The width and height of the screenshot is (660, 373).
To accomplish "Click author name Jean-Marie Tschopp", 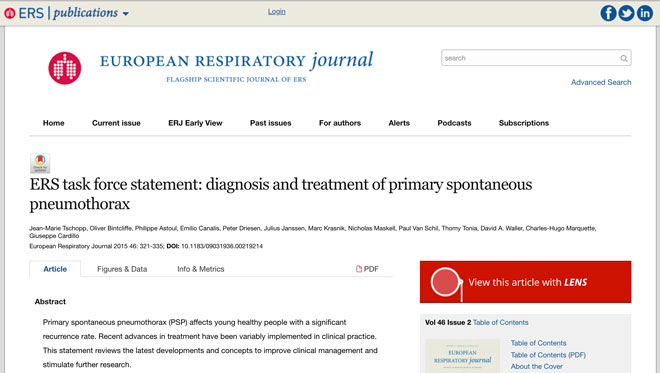I will [58, 228].
